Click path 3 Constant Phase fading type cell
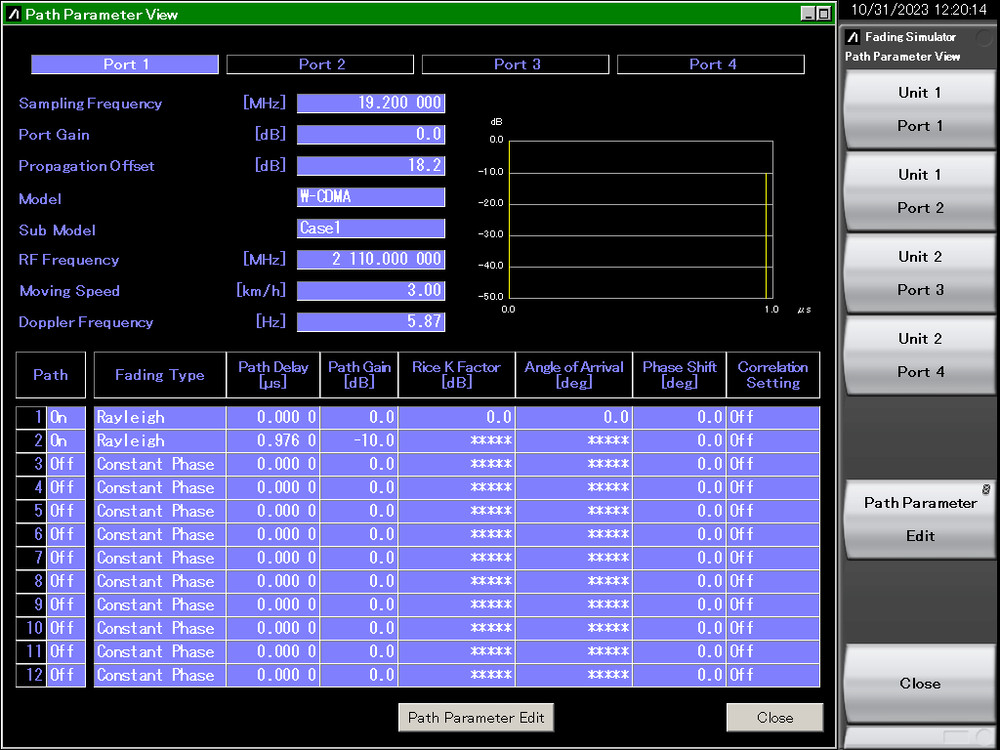The height and width of the screenshot is (750, 1000). click(160, 464)
